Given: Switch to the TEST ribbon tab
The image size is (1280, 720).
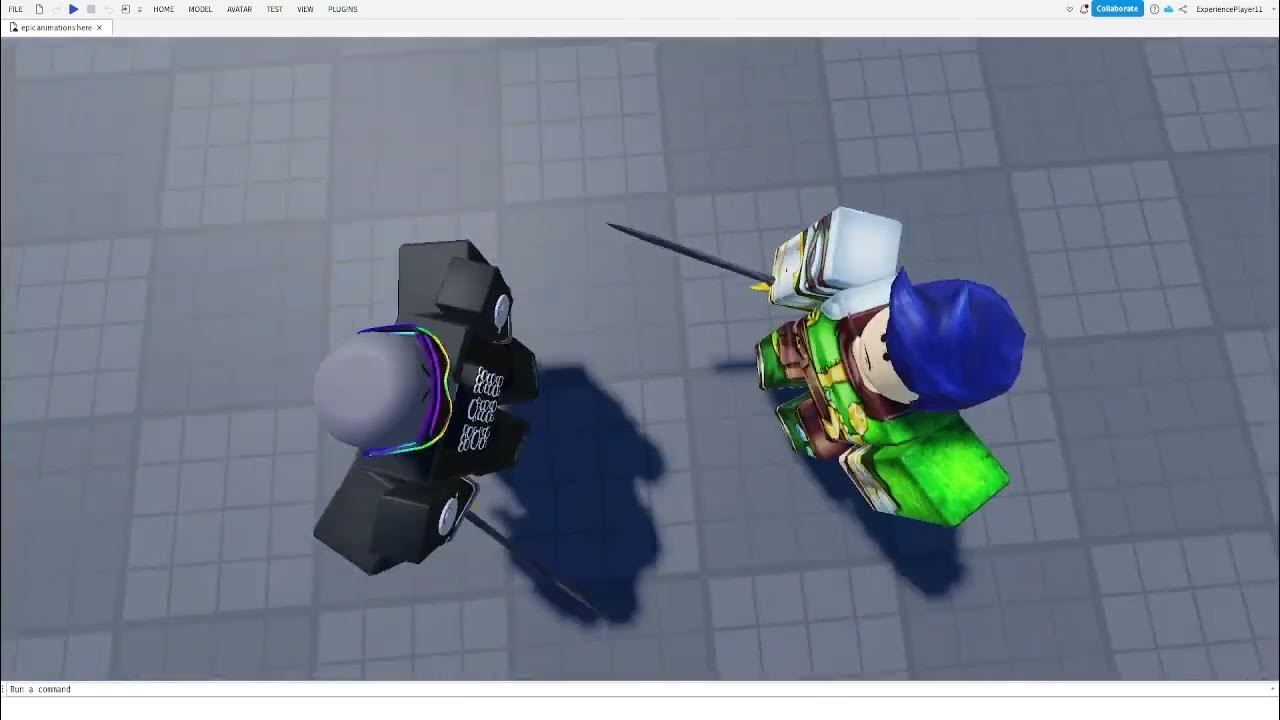Looking at the screenshot, I should coord(274,9).
